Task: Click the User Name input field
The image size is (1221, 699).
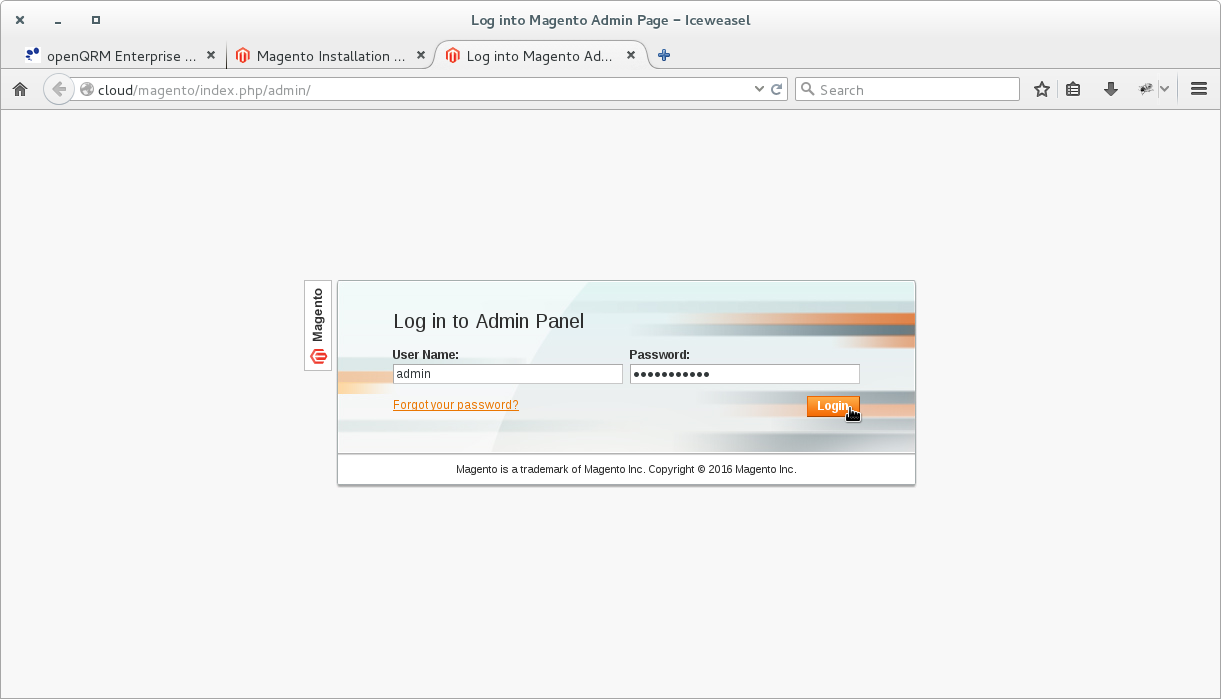Action: click(x=508, y=374)
